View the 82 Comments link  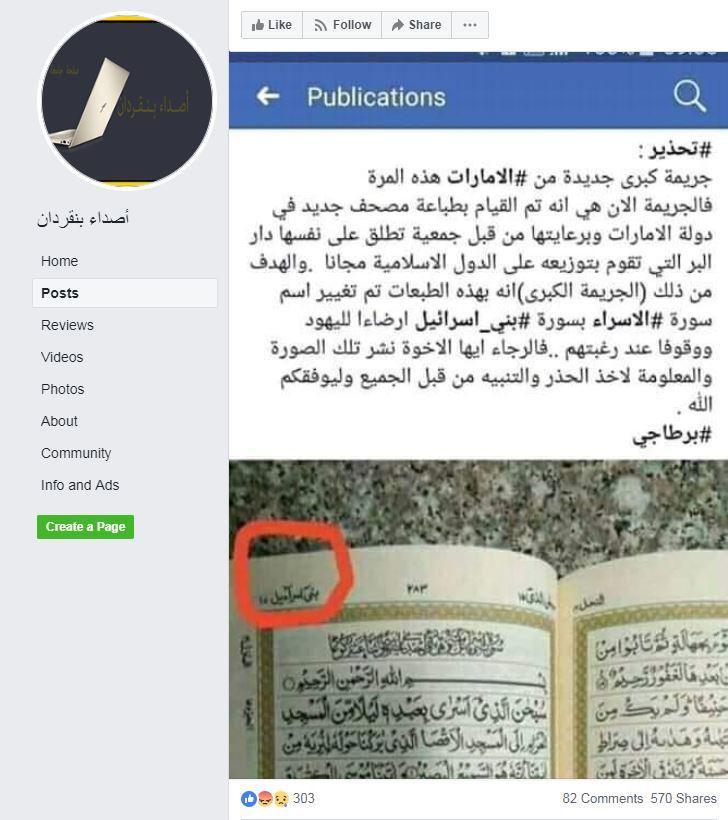click(602, 799)
